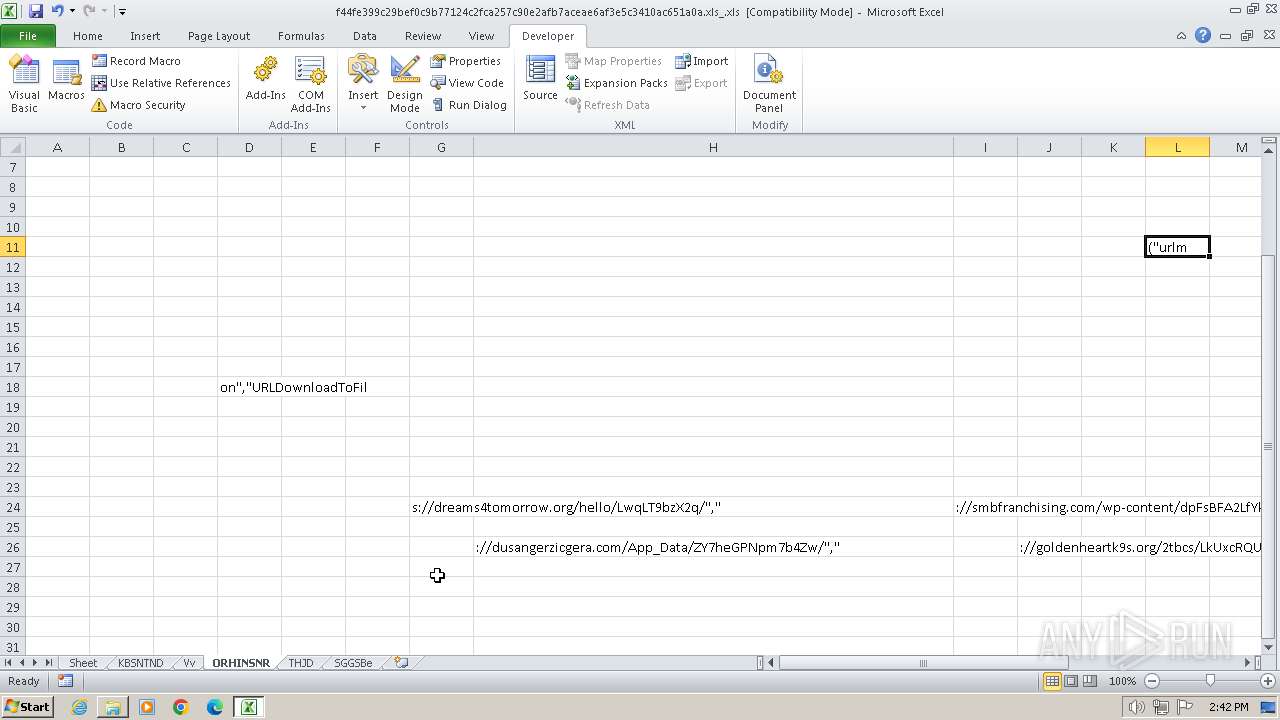Screen dimensions: 1280x720
Task: Toggle Use Relative References
Action: pos(161,83)
